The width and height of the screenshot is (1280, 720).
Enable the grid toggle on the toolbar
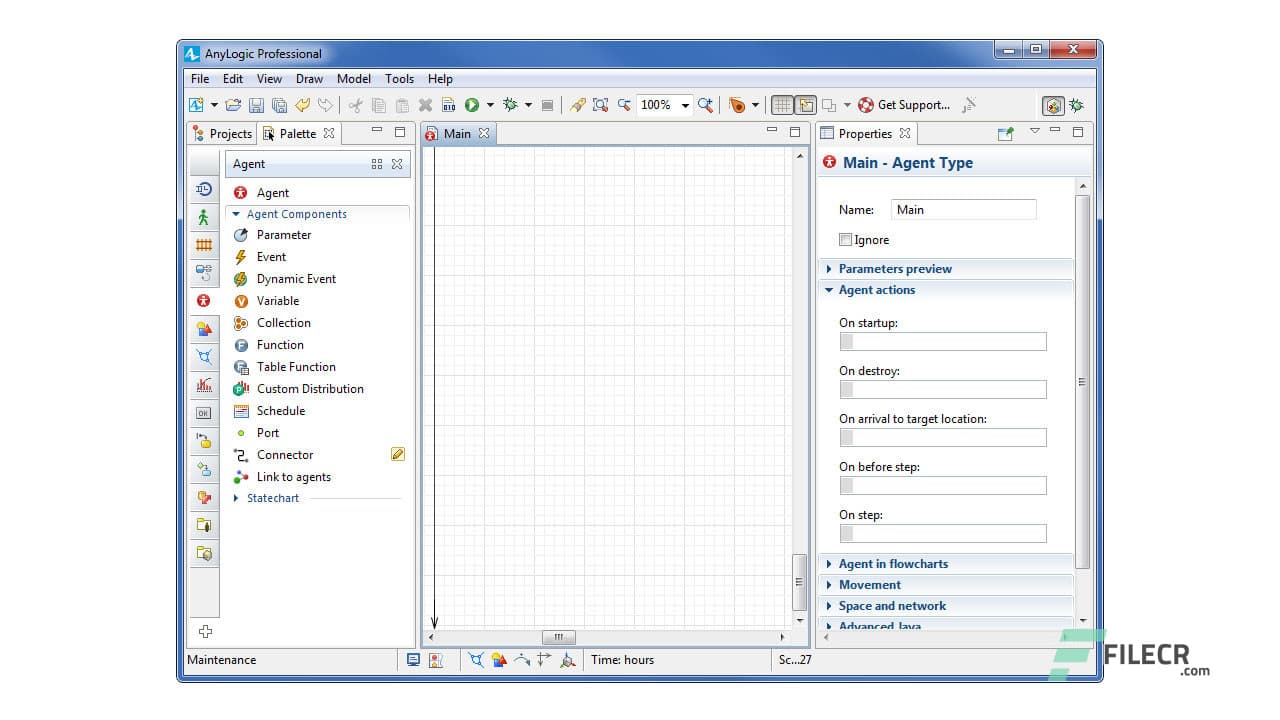[782, 105]
